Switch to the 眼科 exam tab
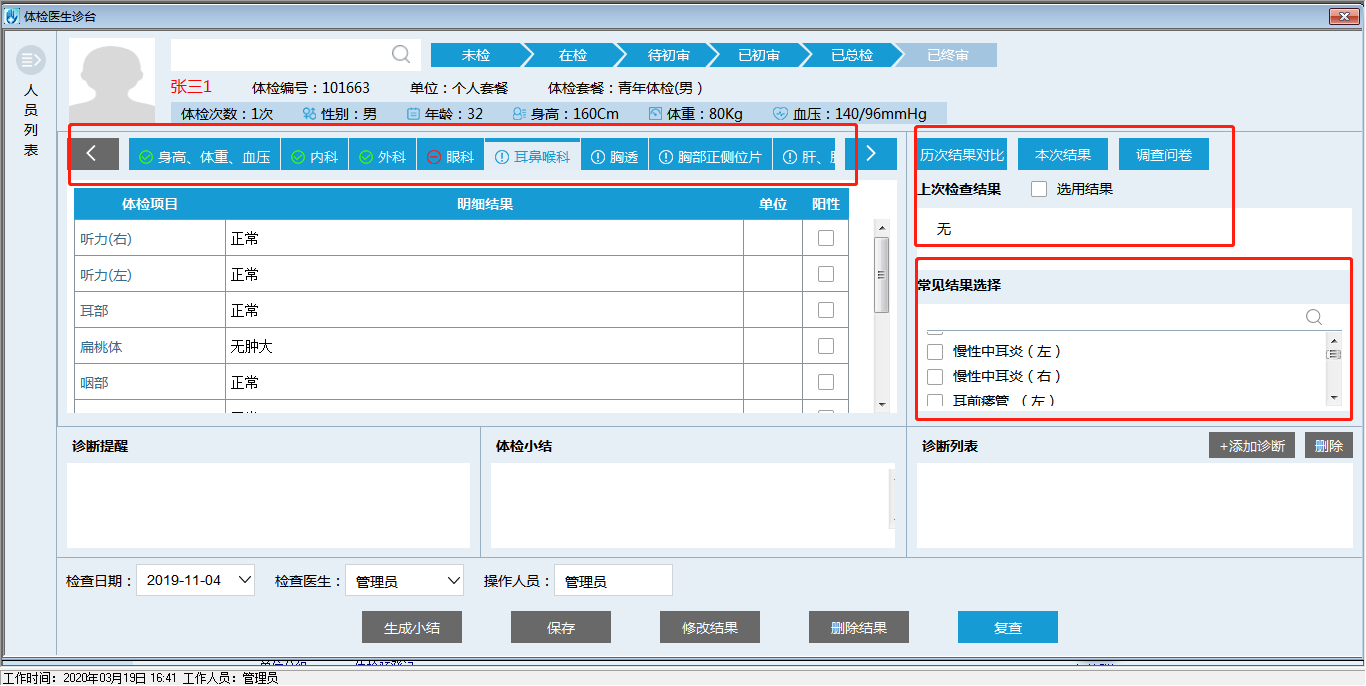The width and height of the screenshot is (1366, 686). pyautogui.click(x=450, y=157)
